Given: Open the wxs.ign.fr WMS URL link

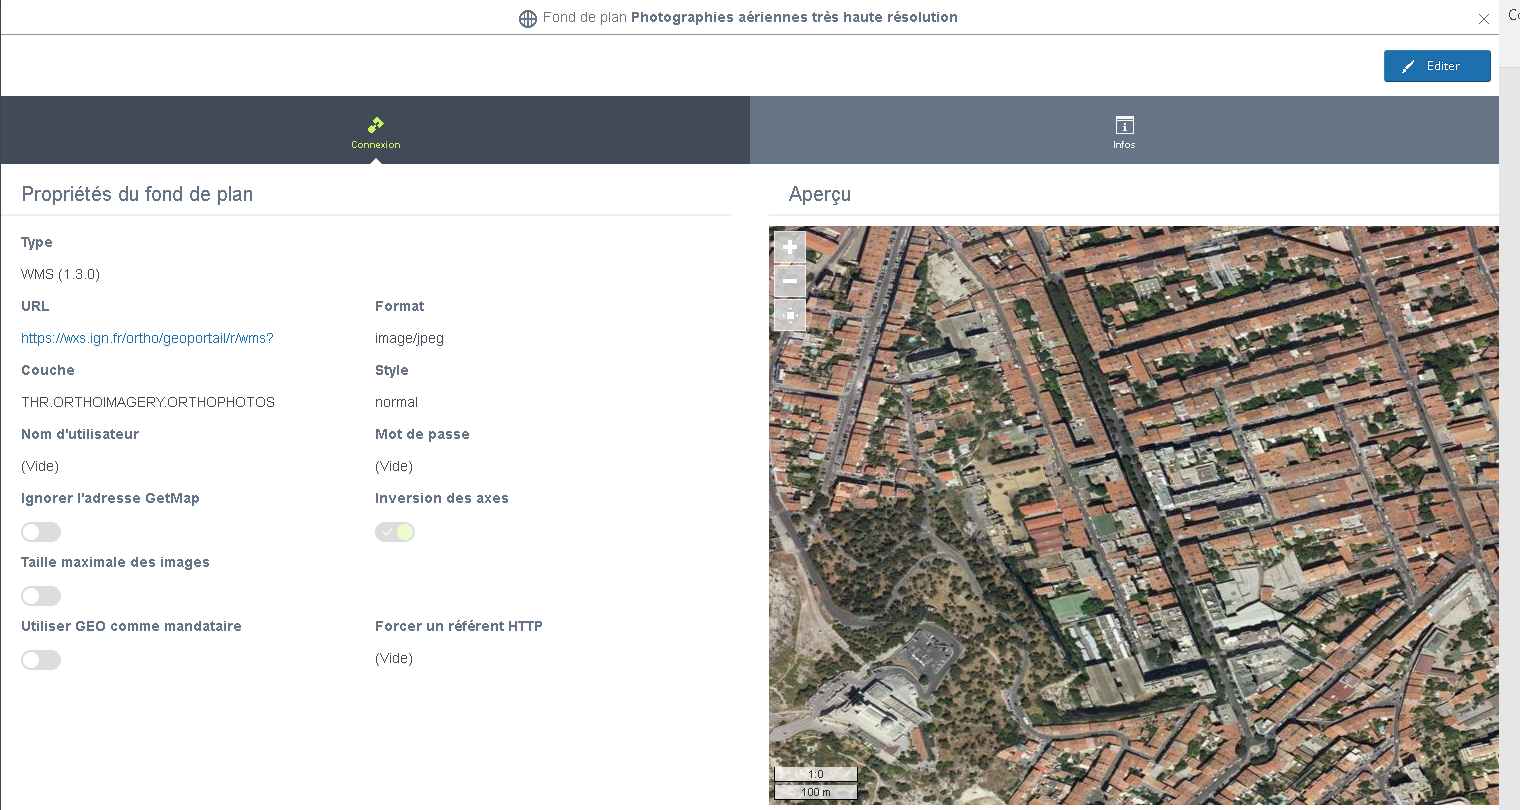Looking at the screenshot, I should pyautogui.click(x=147, y=338).
